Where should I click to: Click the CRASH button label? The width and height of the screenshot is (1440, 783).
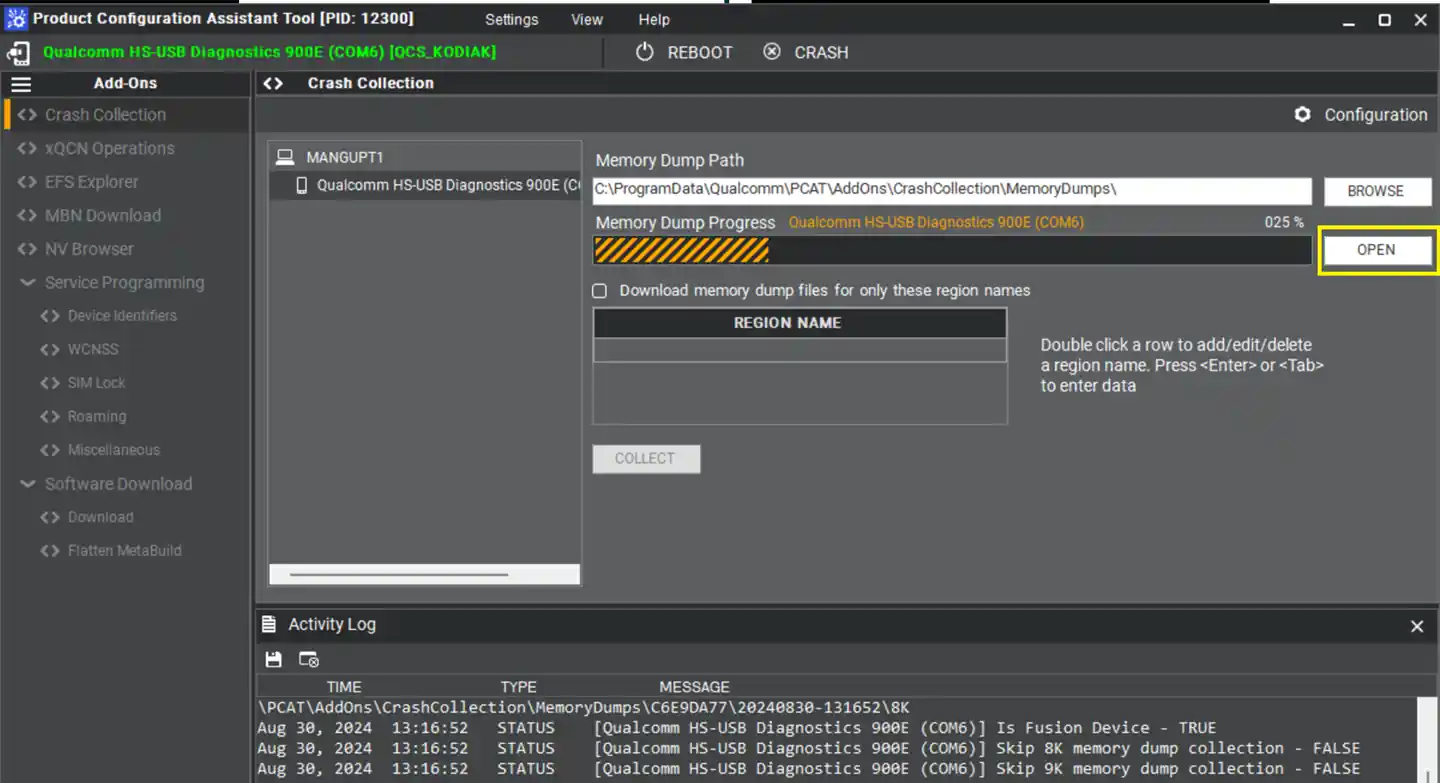[x=821, y=53]
